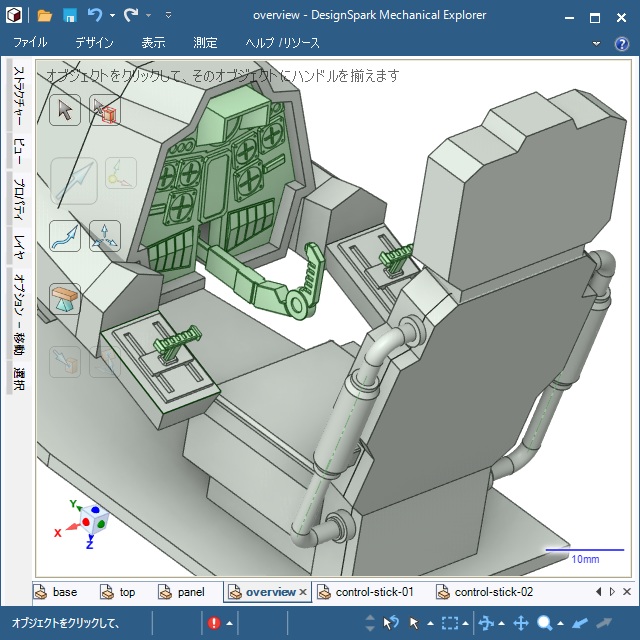Open the ストラクチャー side panel
Image resolution: width=640 pixels, height=640 pixels.
18,99
